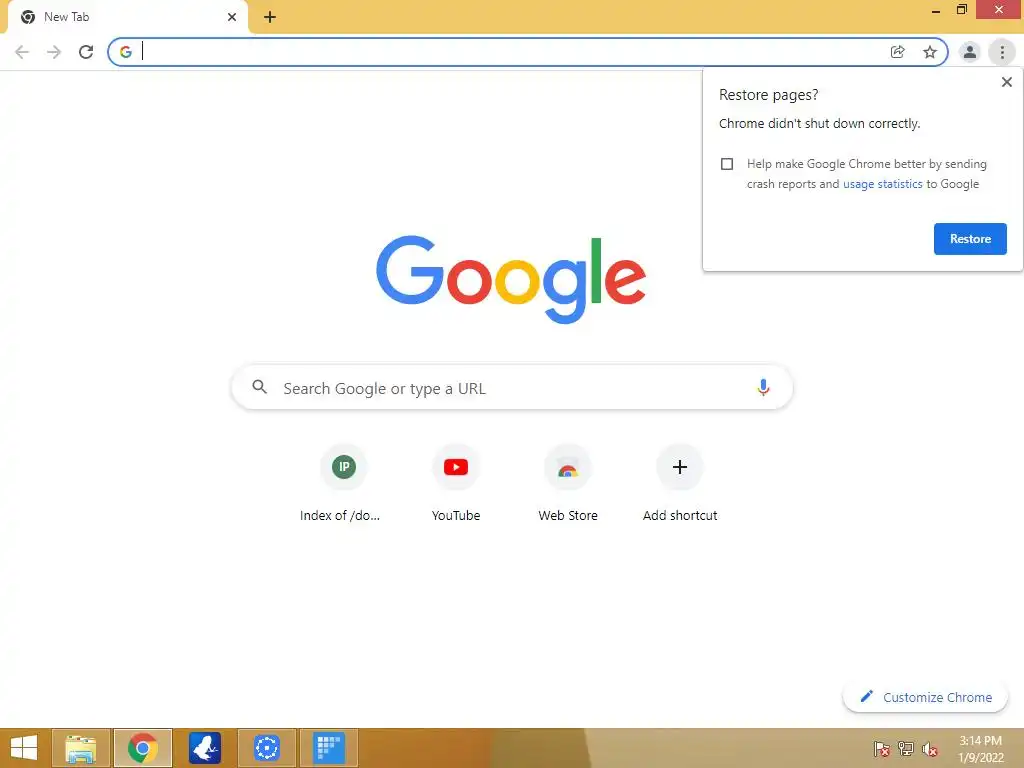Open the Index of /do... shortcut
This screenshot has height=768, width=1024.
[x=343, y=482]
